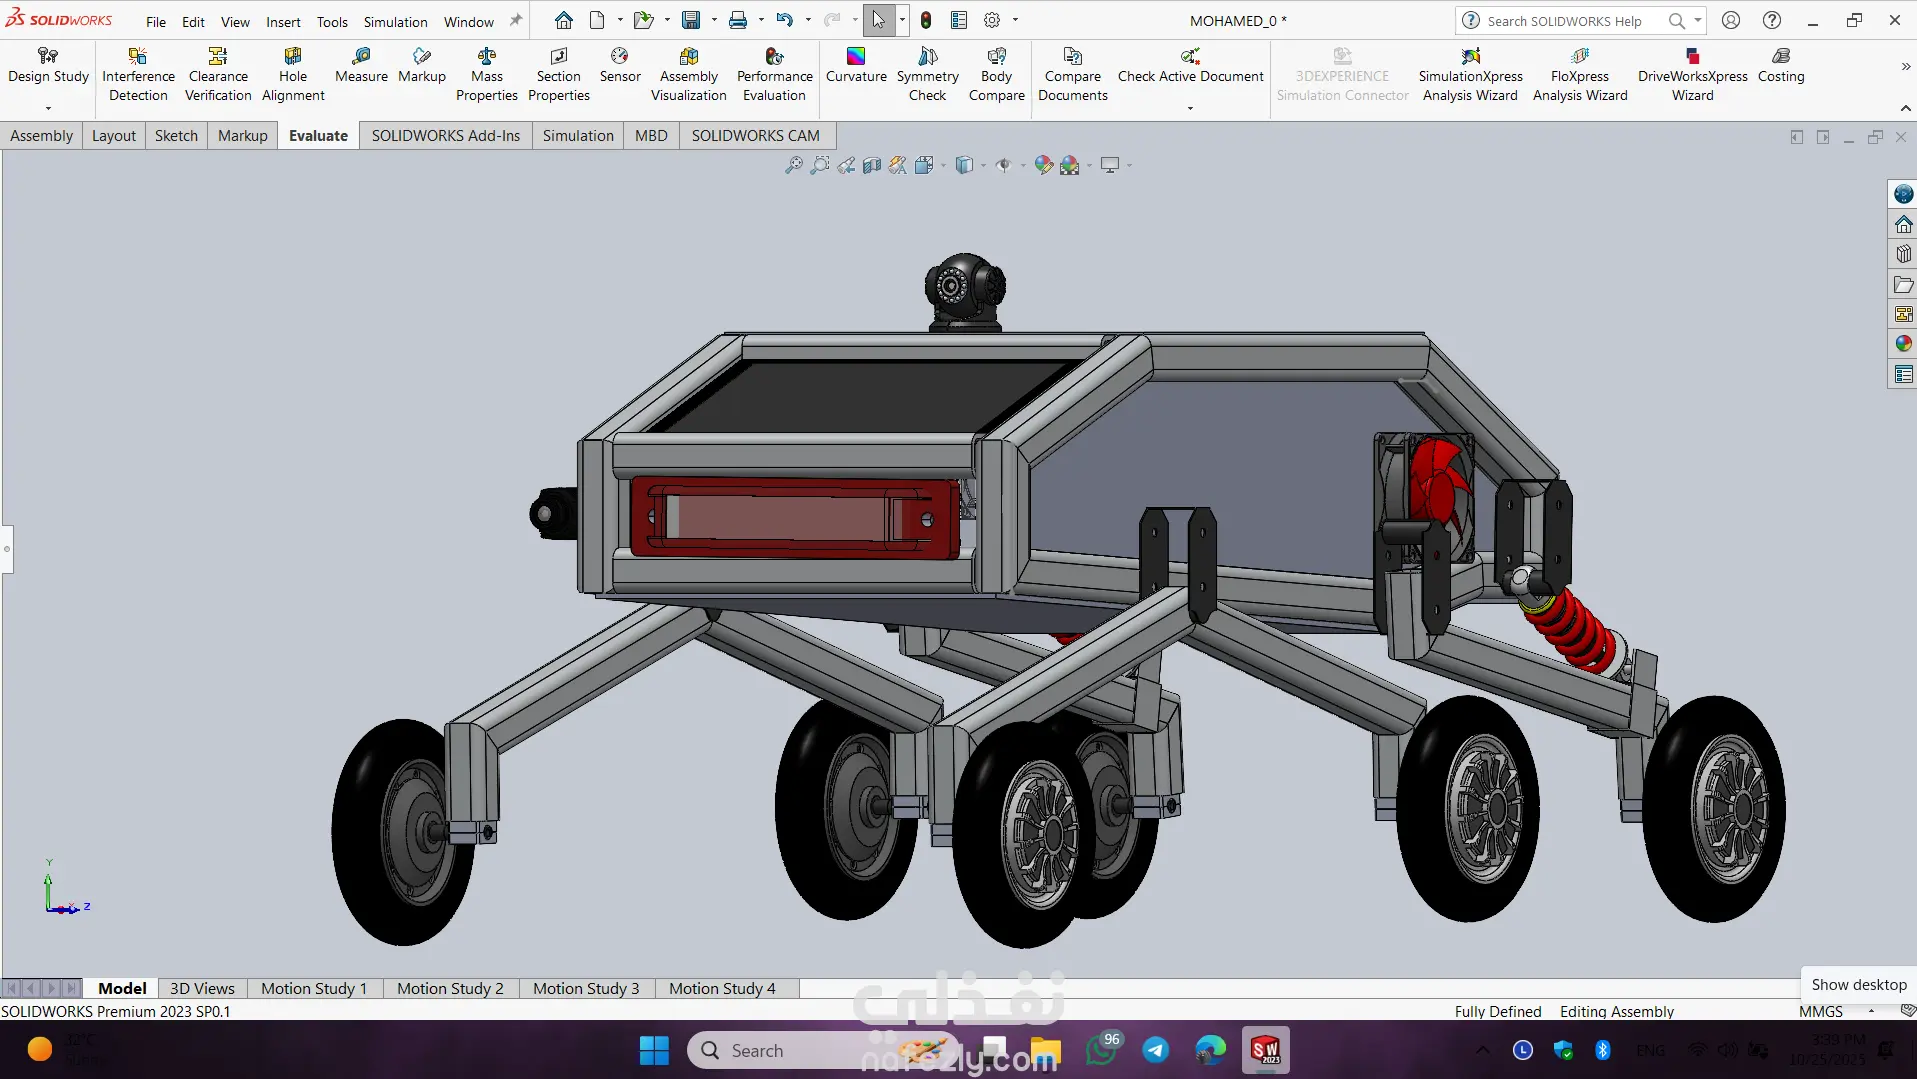This screenshot has height=1079, width=1917.
Task: Expand the Hide/Show Items dropdown
Action: coord(1022,166)
